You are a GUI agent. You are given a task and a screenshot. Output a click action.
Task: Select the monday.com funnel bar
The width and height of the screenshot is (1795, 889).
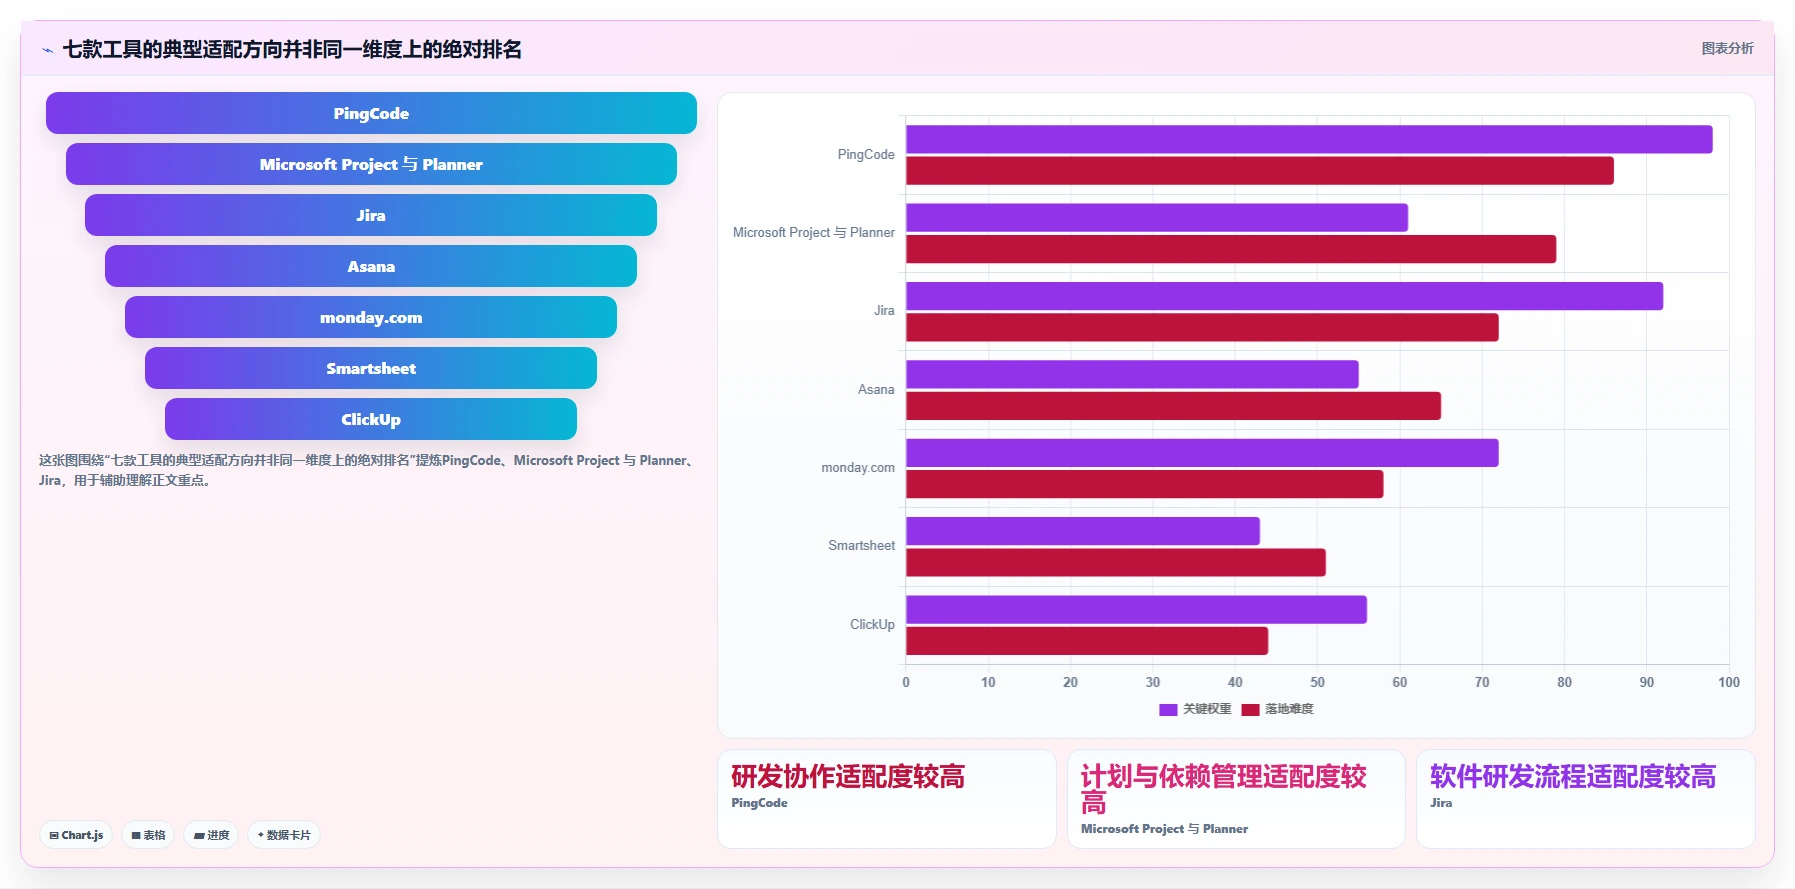pyautogui.click(x=371, y=317)
